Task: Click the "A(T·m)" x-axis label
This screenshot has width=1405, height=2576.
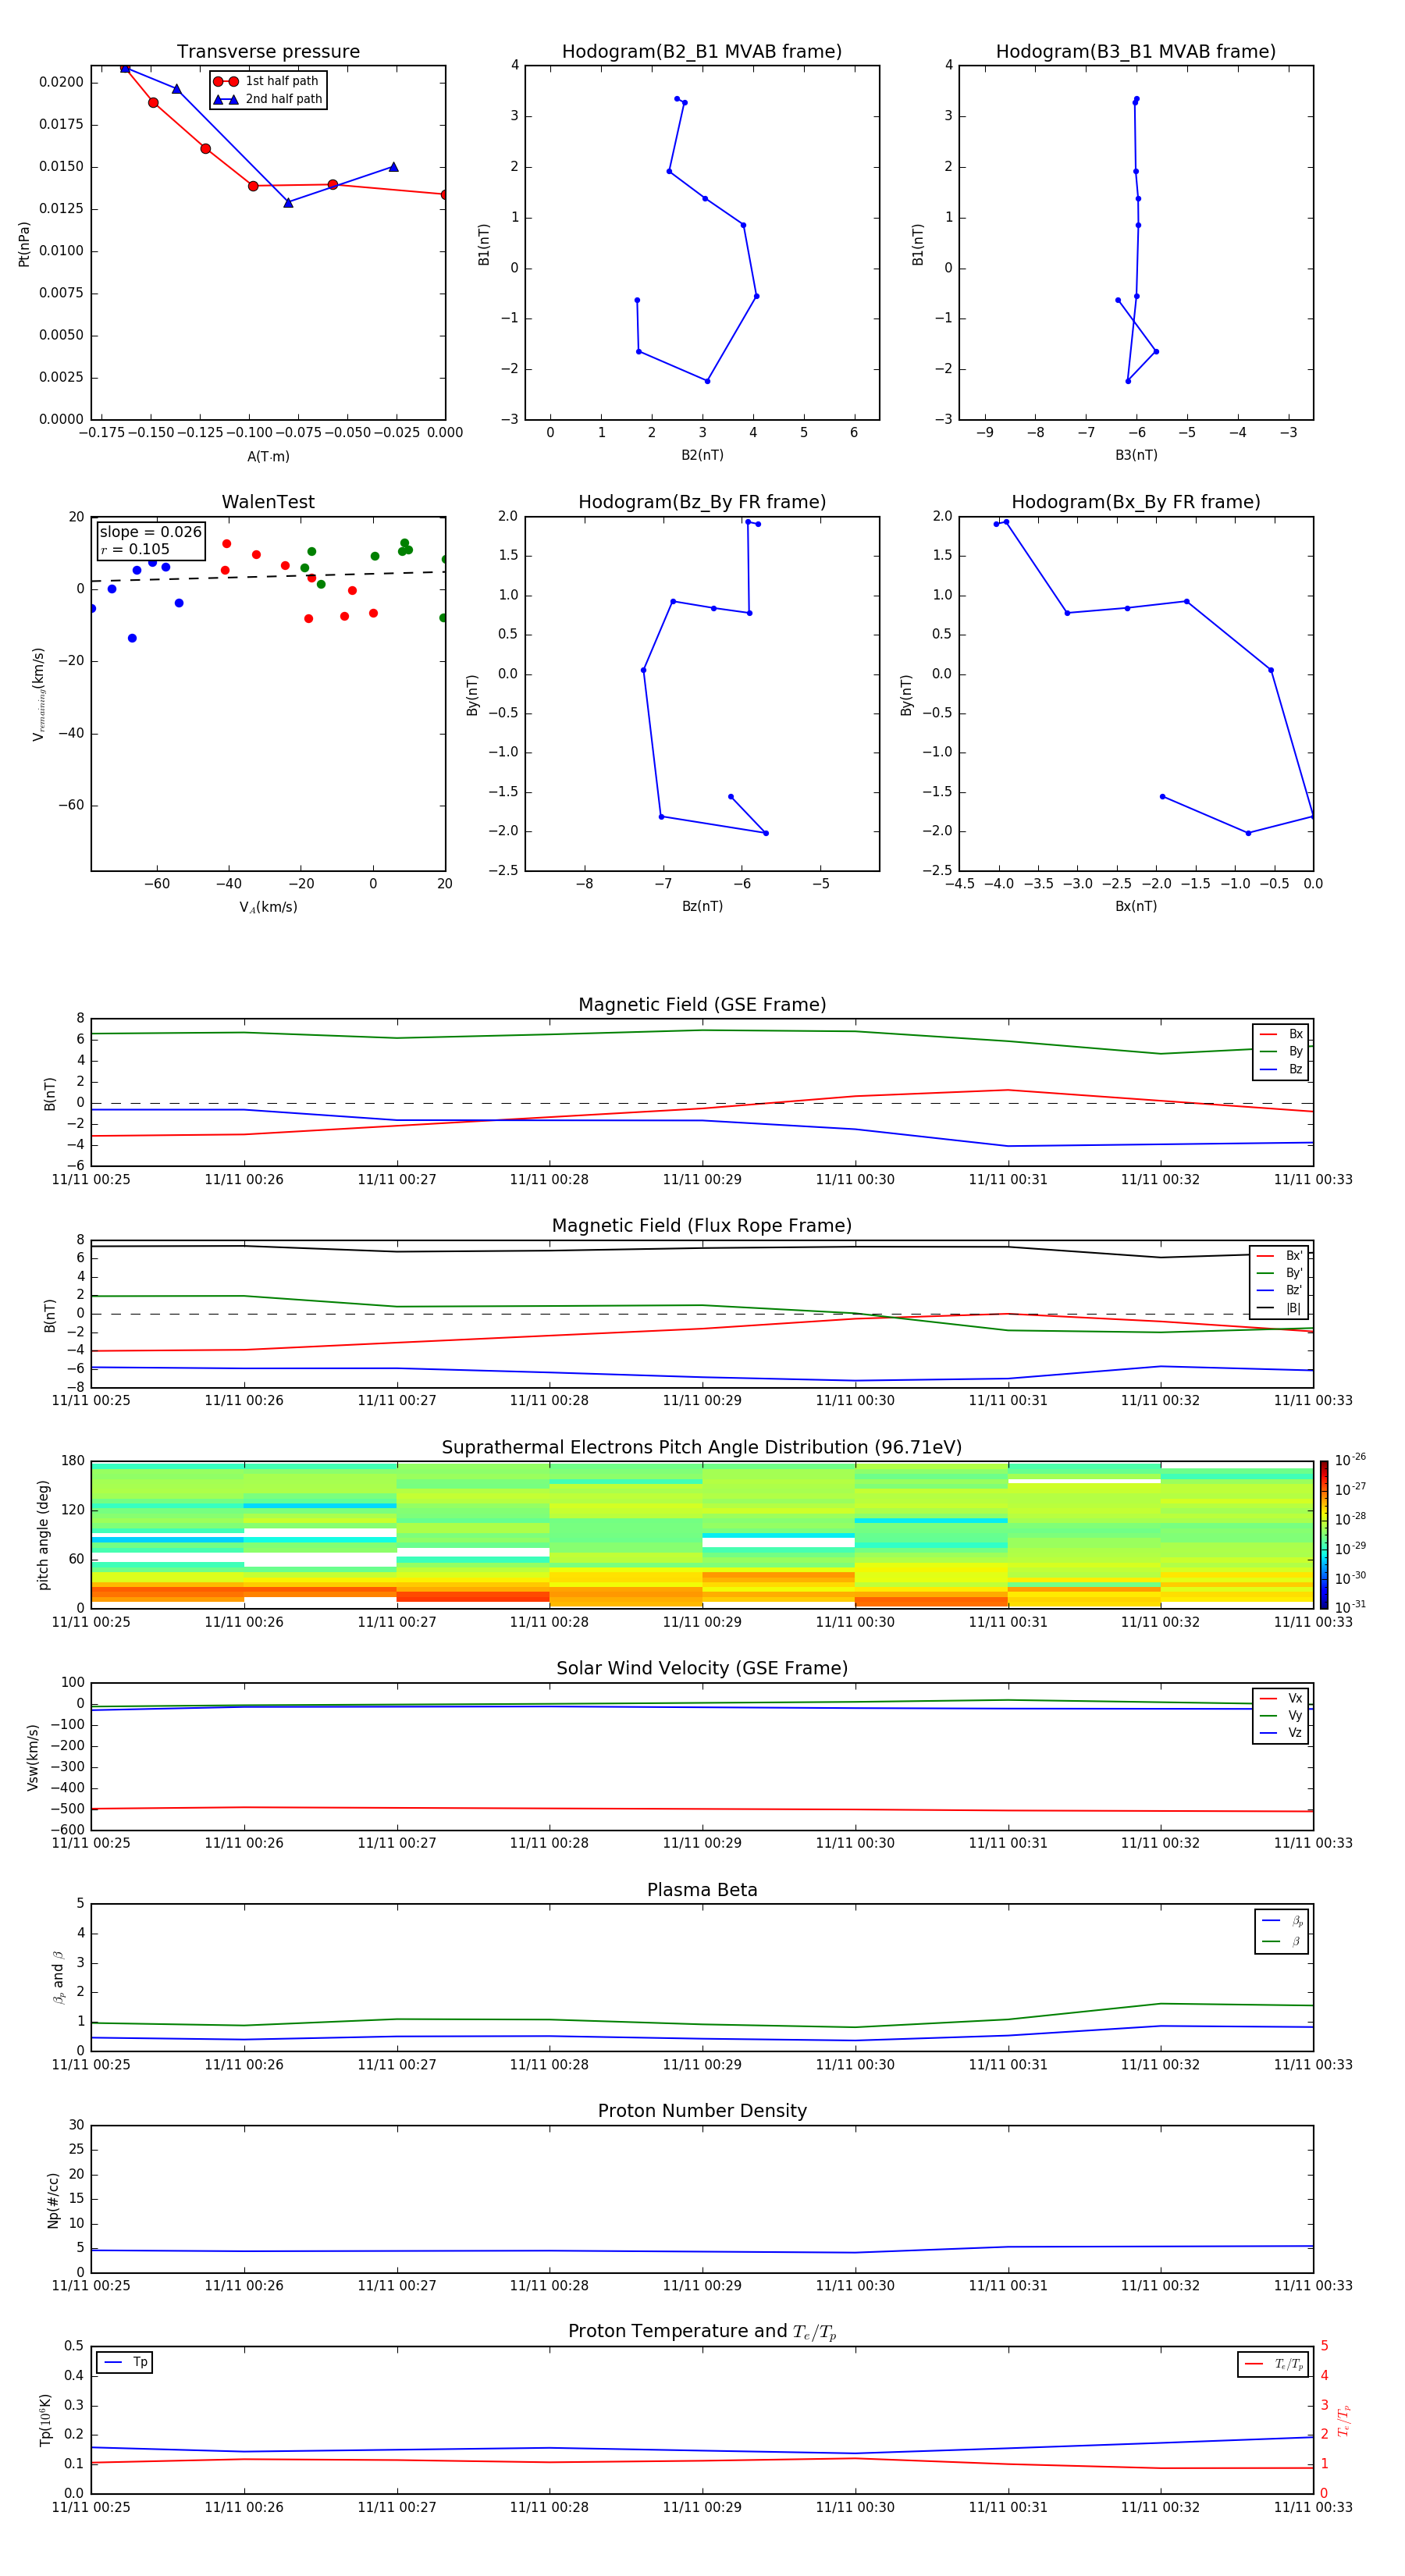Action: (268, 456)
